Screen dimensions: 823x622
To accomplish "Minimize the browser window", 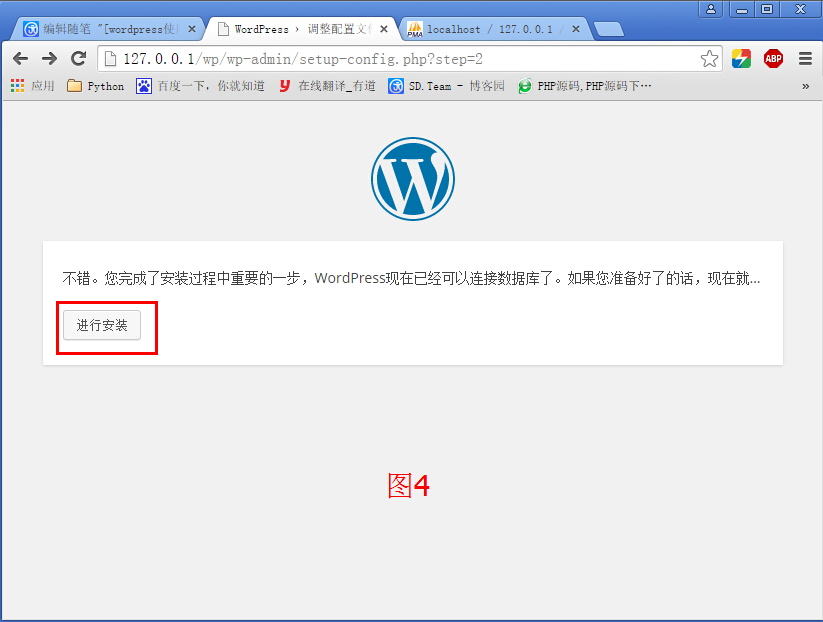I will (742, 9).
